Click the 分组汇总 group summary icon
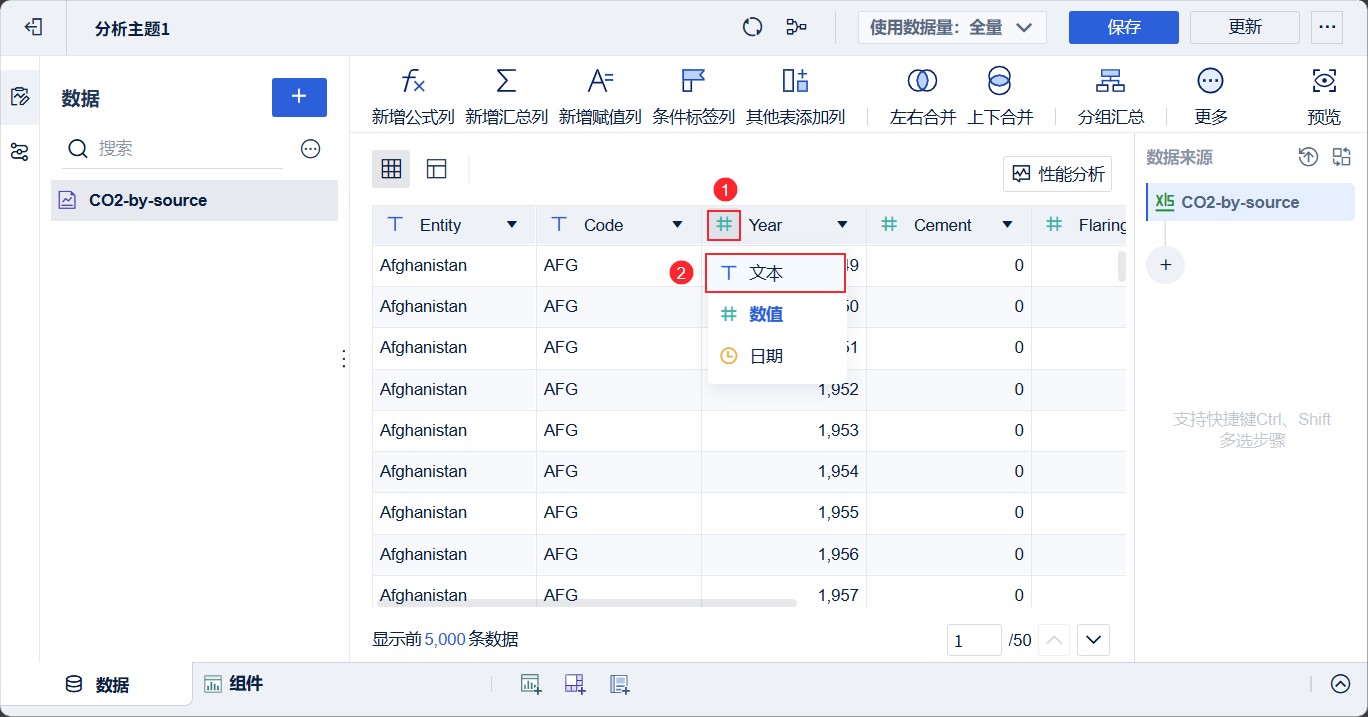 pyautogui.click(x=1110, y=82)
